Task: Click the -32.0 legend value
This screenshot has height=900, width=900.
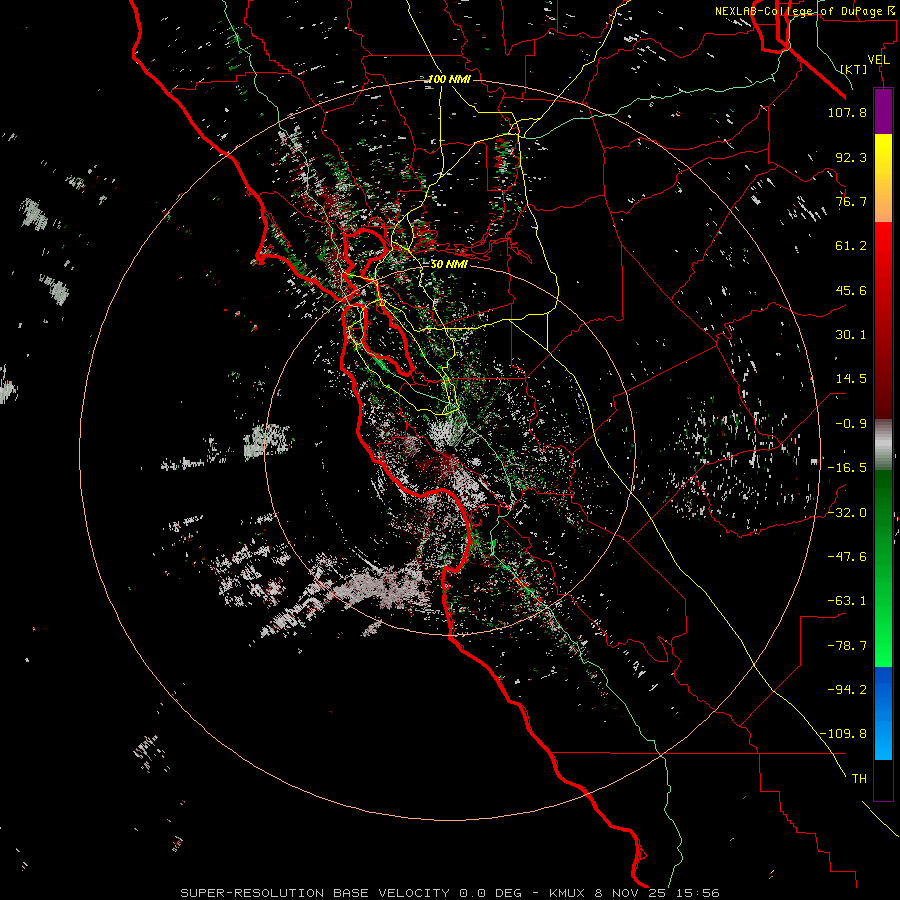Action: 847,513
